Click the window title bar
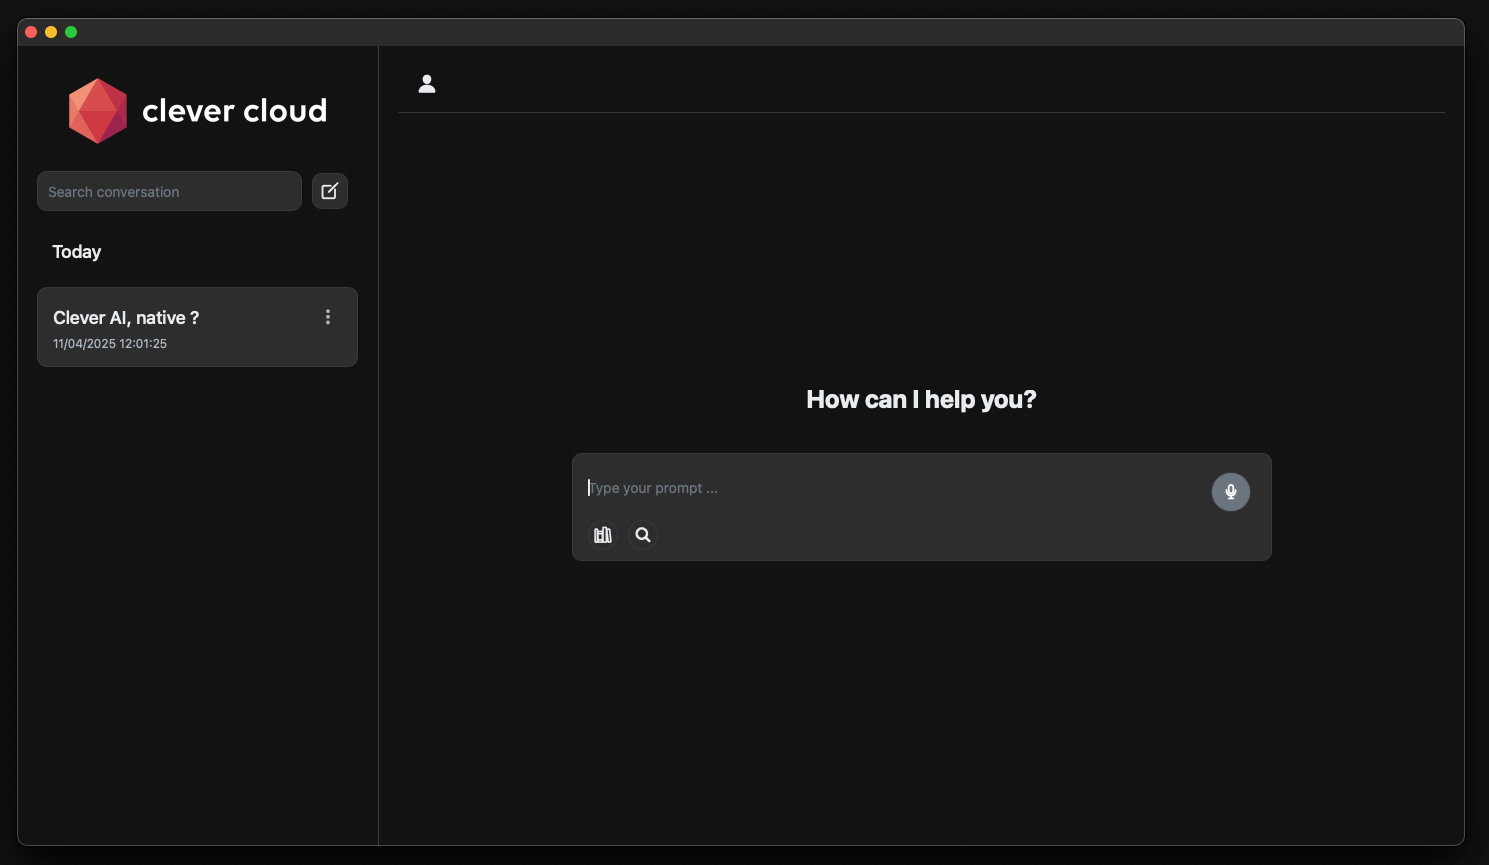 740,32
